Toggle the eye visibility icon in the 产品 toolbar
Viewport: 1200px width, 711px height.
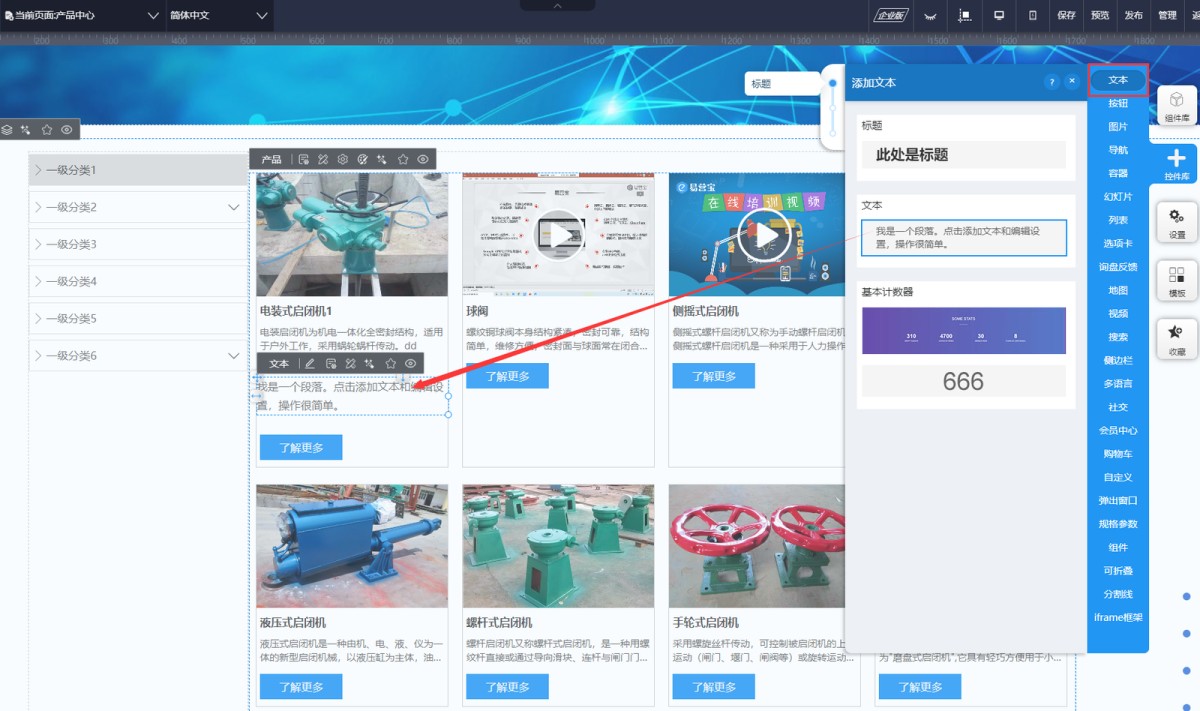(424, 159)
